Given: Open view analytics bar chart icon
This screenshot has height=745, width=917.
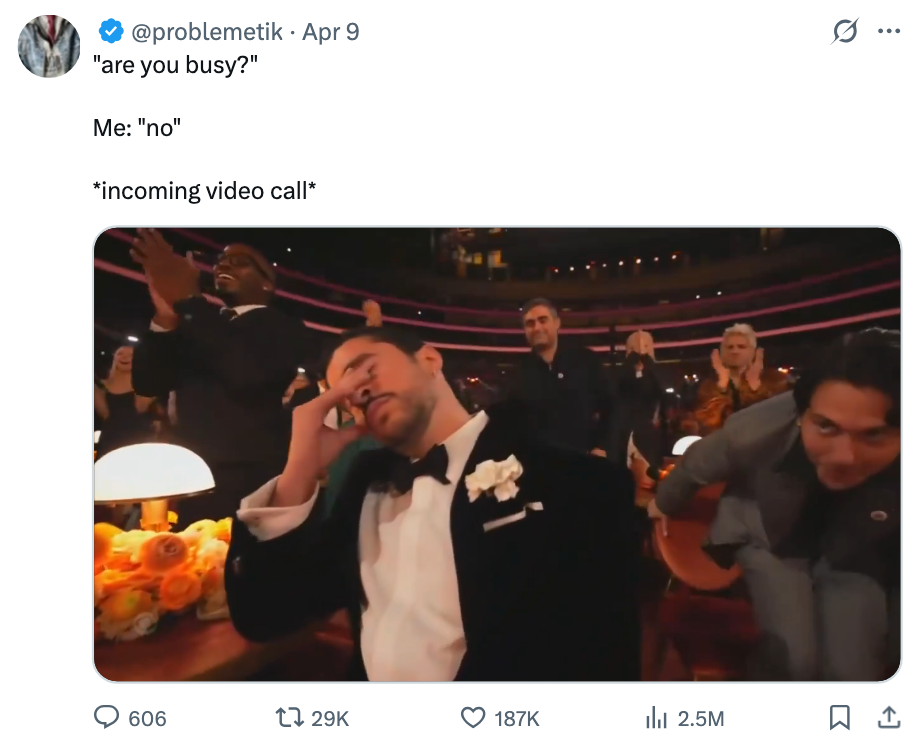Looking at the screenshot, I should point(656,717).
